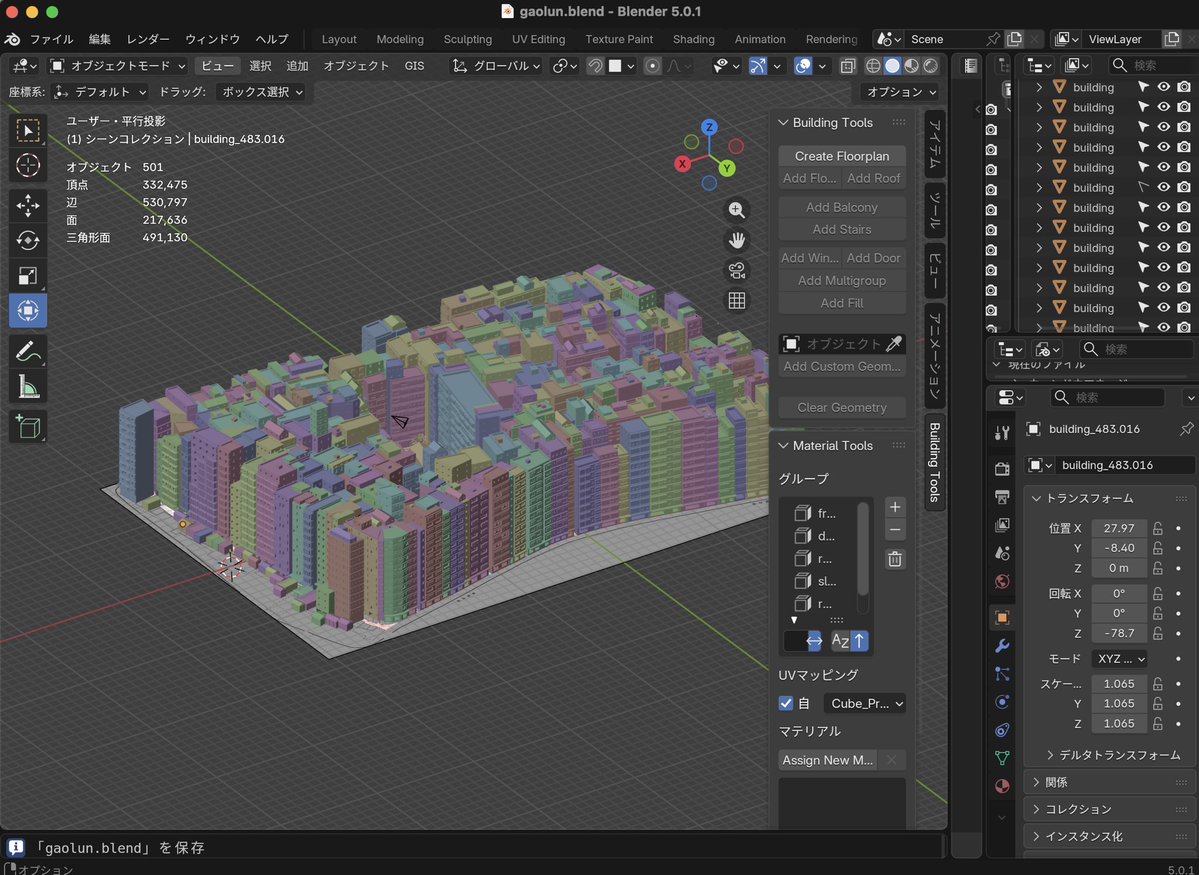Click the camera view icon in viewport gizmos
Screen dimensions: 1199x875
[737, 268]
